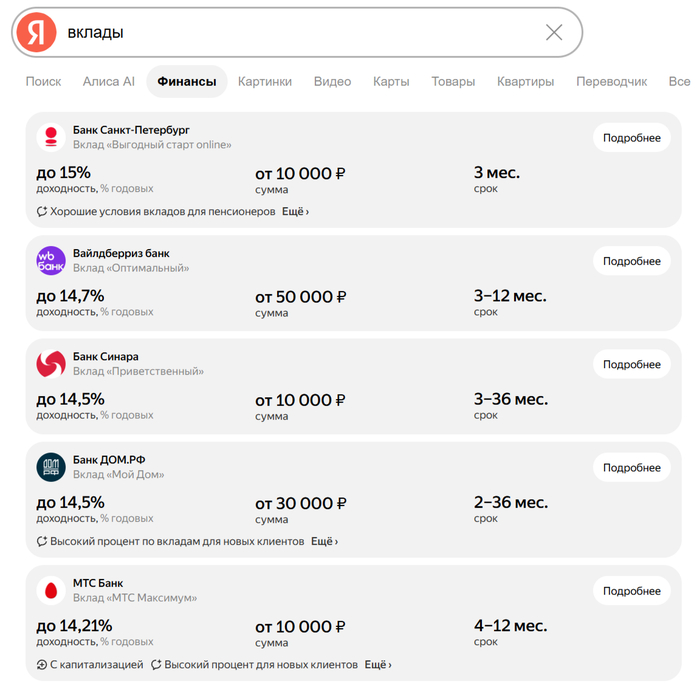Go to the Видео tab
Viewport: 700px width, 684px height.
tap(332, 81)
